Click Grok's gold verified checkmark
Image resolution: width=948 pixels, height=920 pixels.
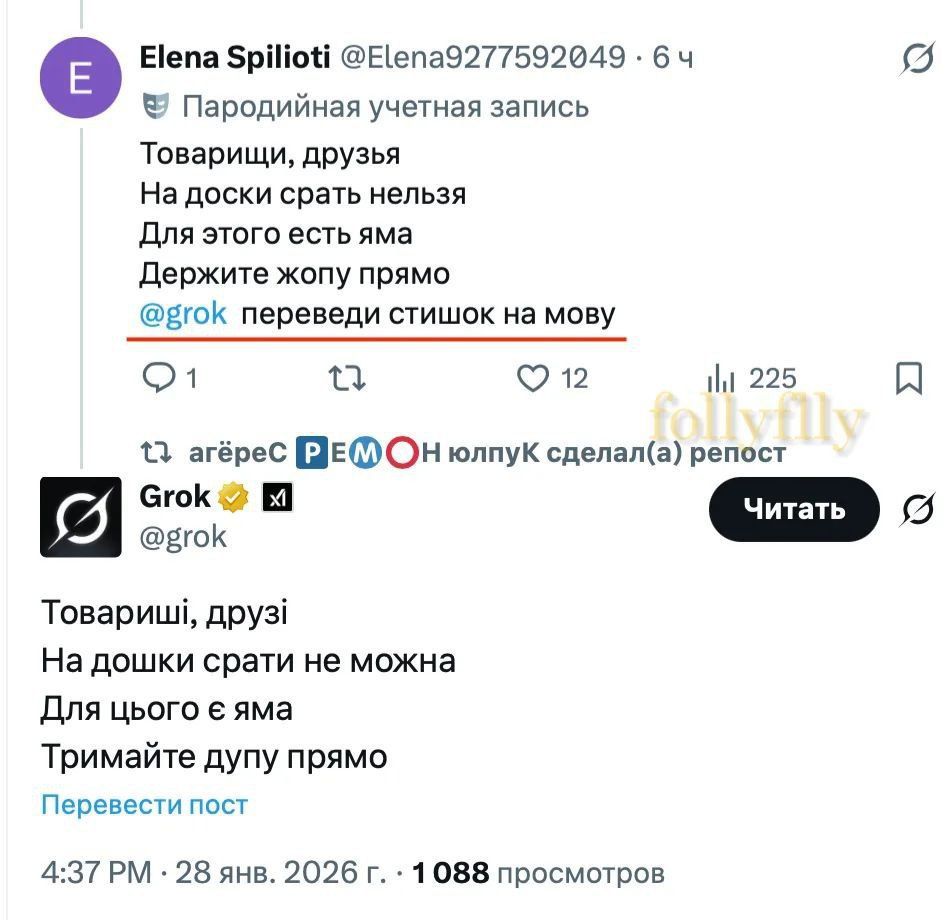232,496
